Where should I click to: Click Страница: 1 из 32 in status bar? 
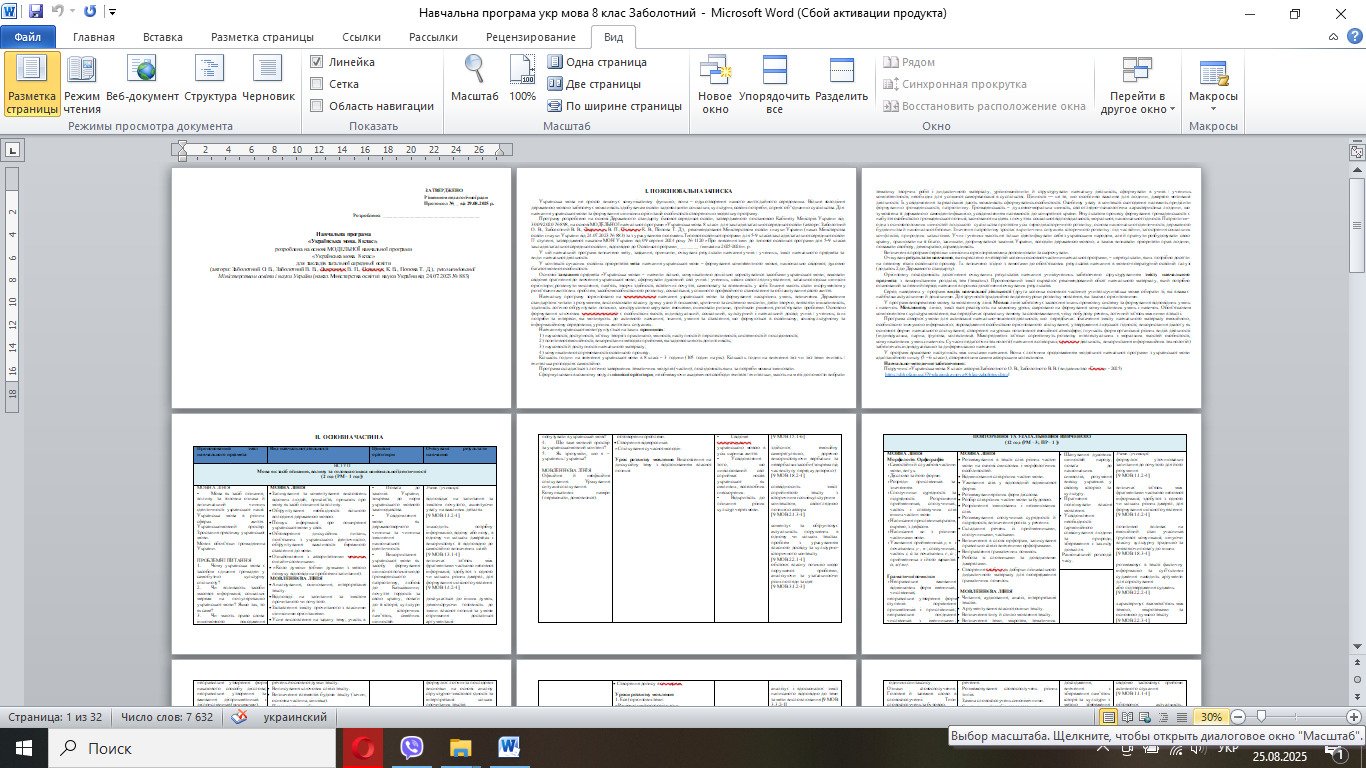tap(55, 717)
